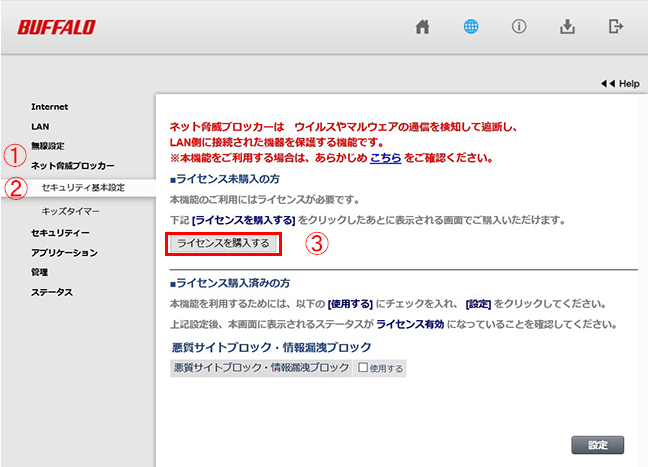This screenshot has width=650, height=467.
Task: Enable the 使用する checkbox
Action: (x=364, y=369)
